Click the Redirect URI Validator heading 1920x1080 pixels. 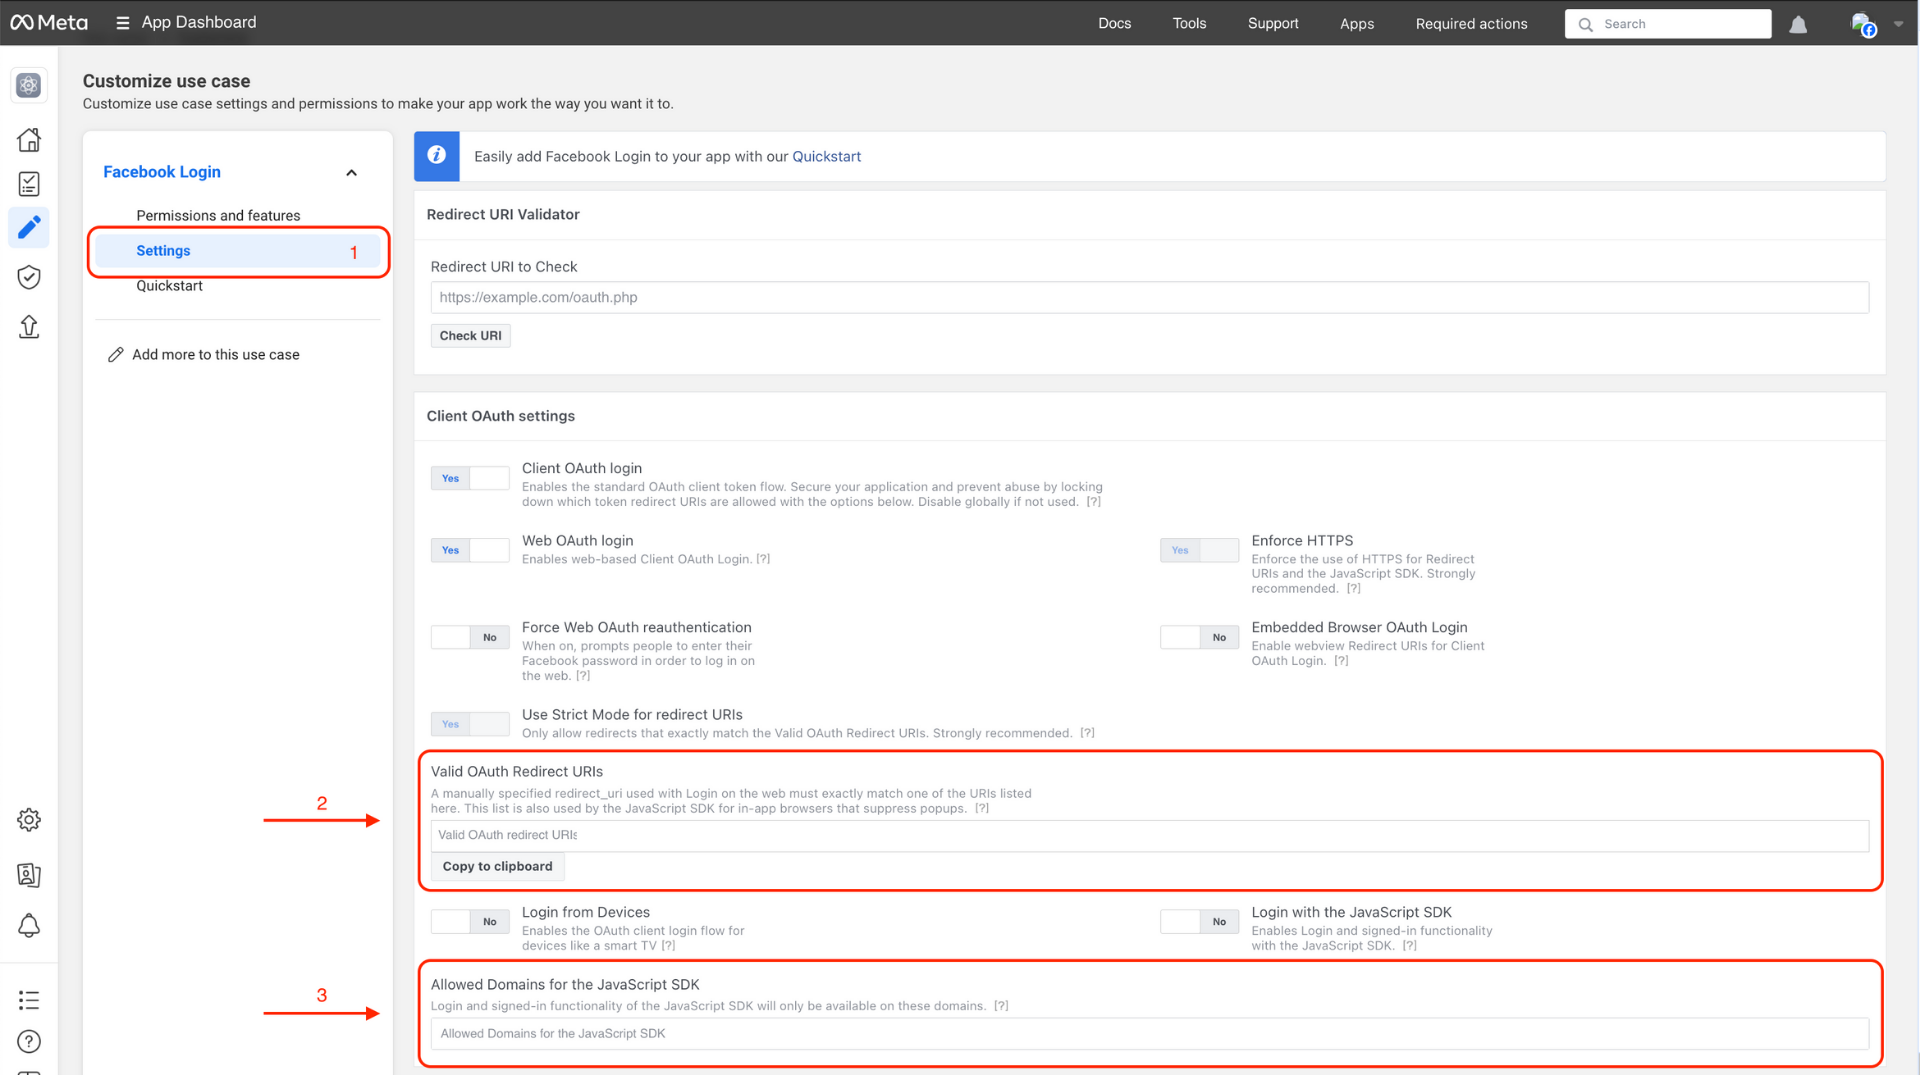(x=503, y=214)
